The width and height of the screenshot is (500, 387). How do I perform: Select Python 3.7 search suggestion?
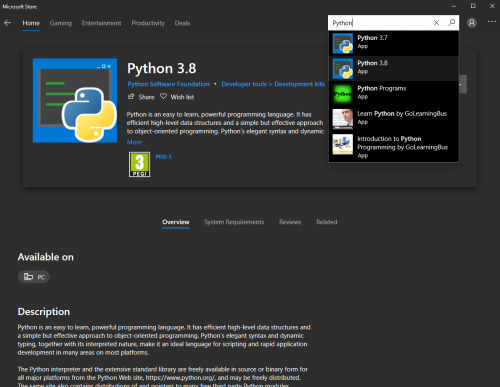tap(393, 43)
